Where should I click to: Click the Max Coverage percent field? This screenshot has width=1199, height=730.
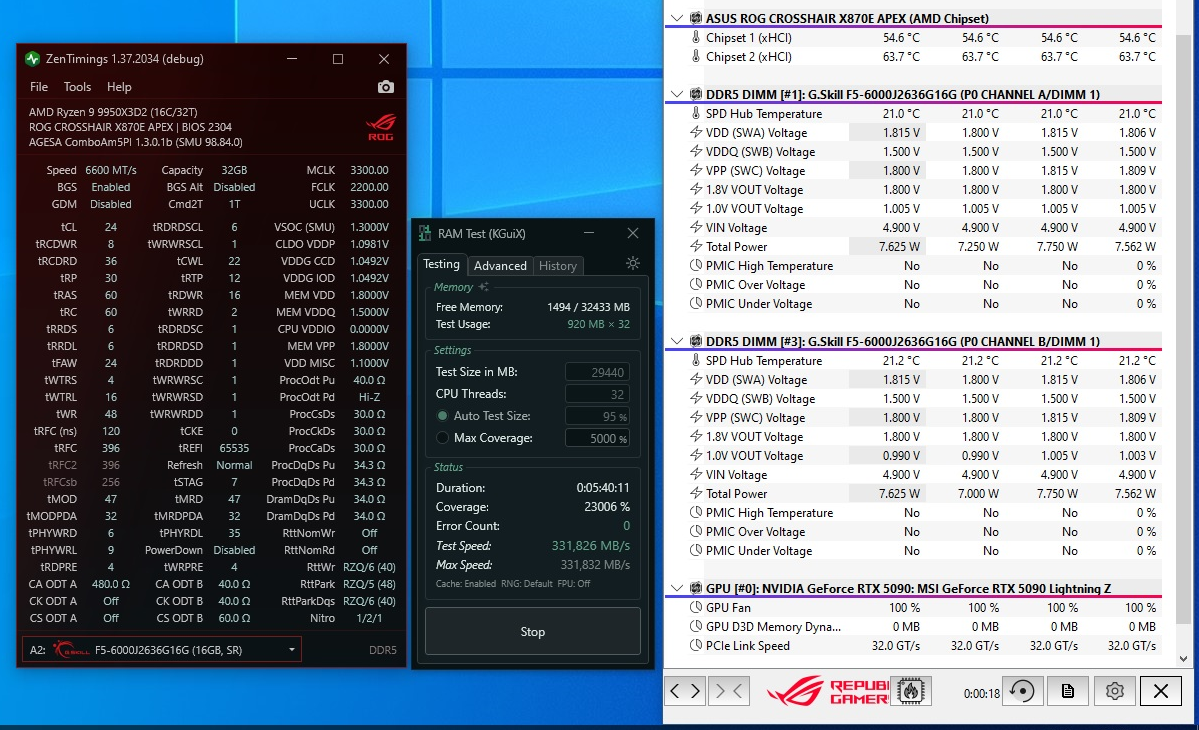coord(597,439)
